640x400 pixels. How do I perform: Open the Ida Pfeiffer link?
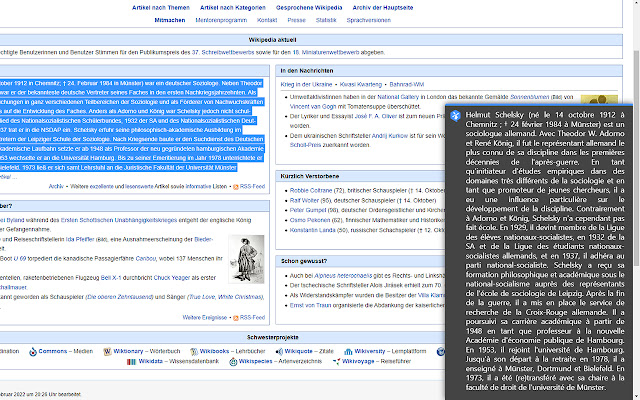(x=80, y=239)
